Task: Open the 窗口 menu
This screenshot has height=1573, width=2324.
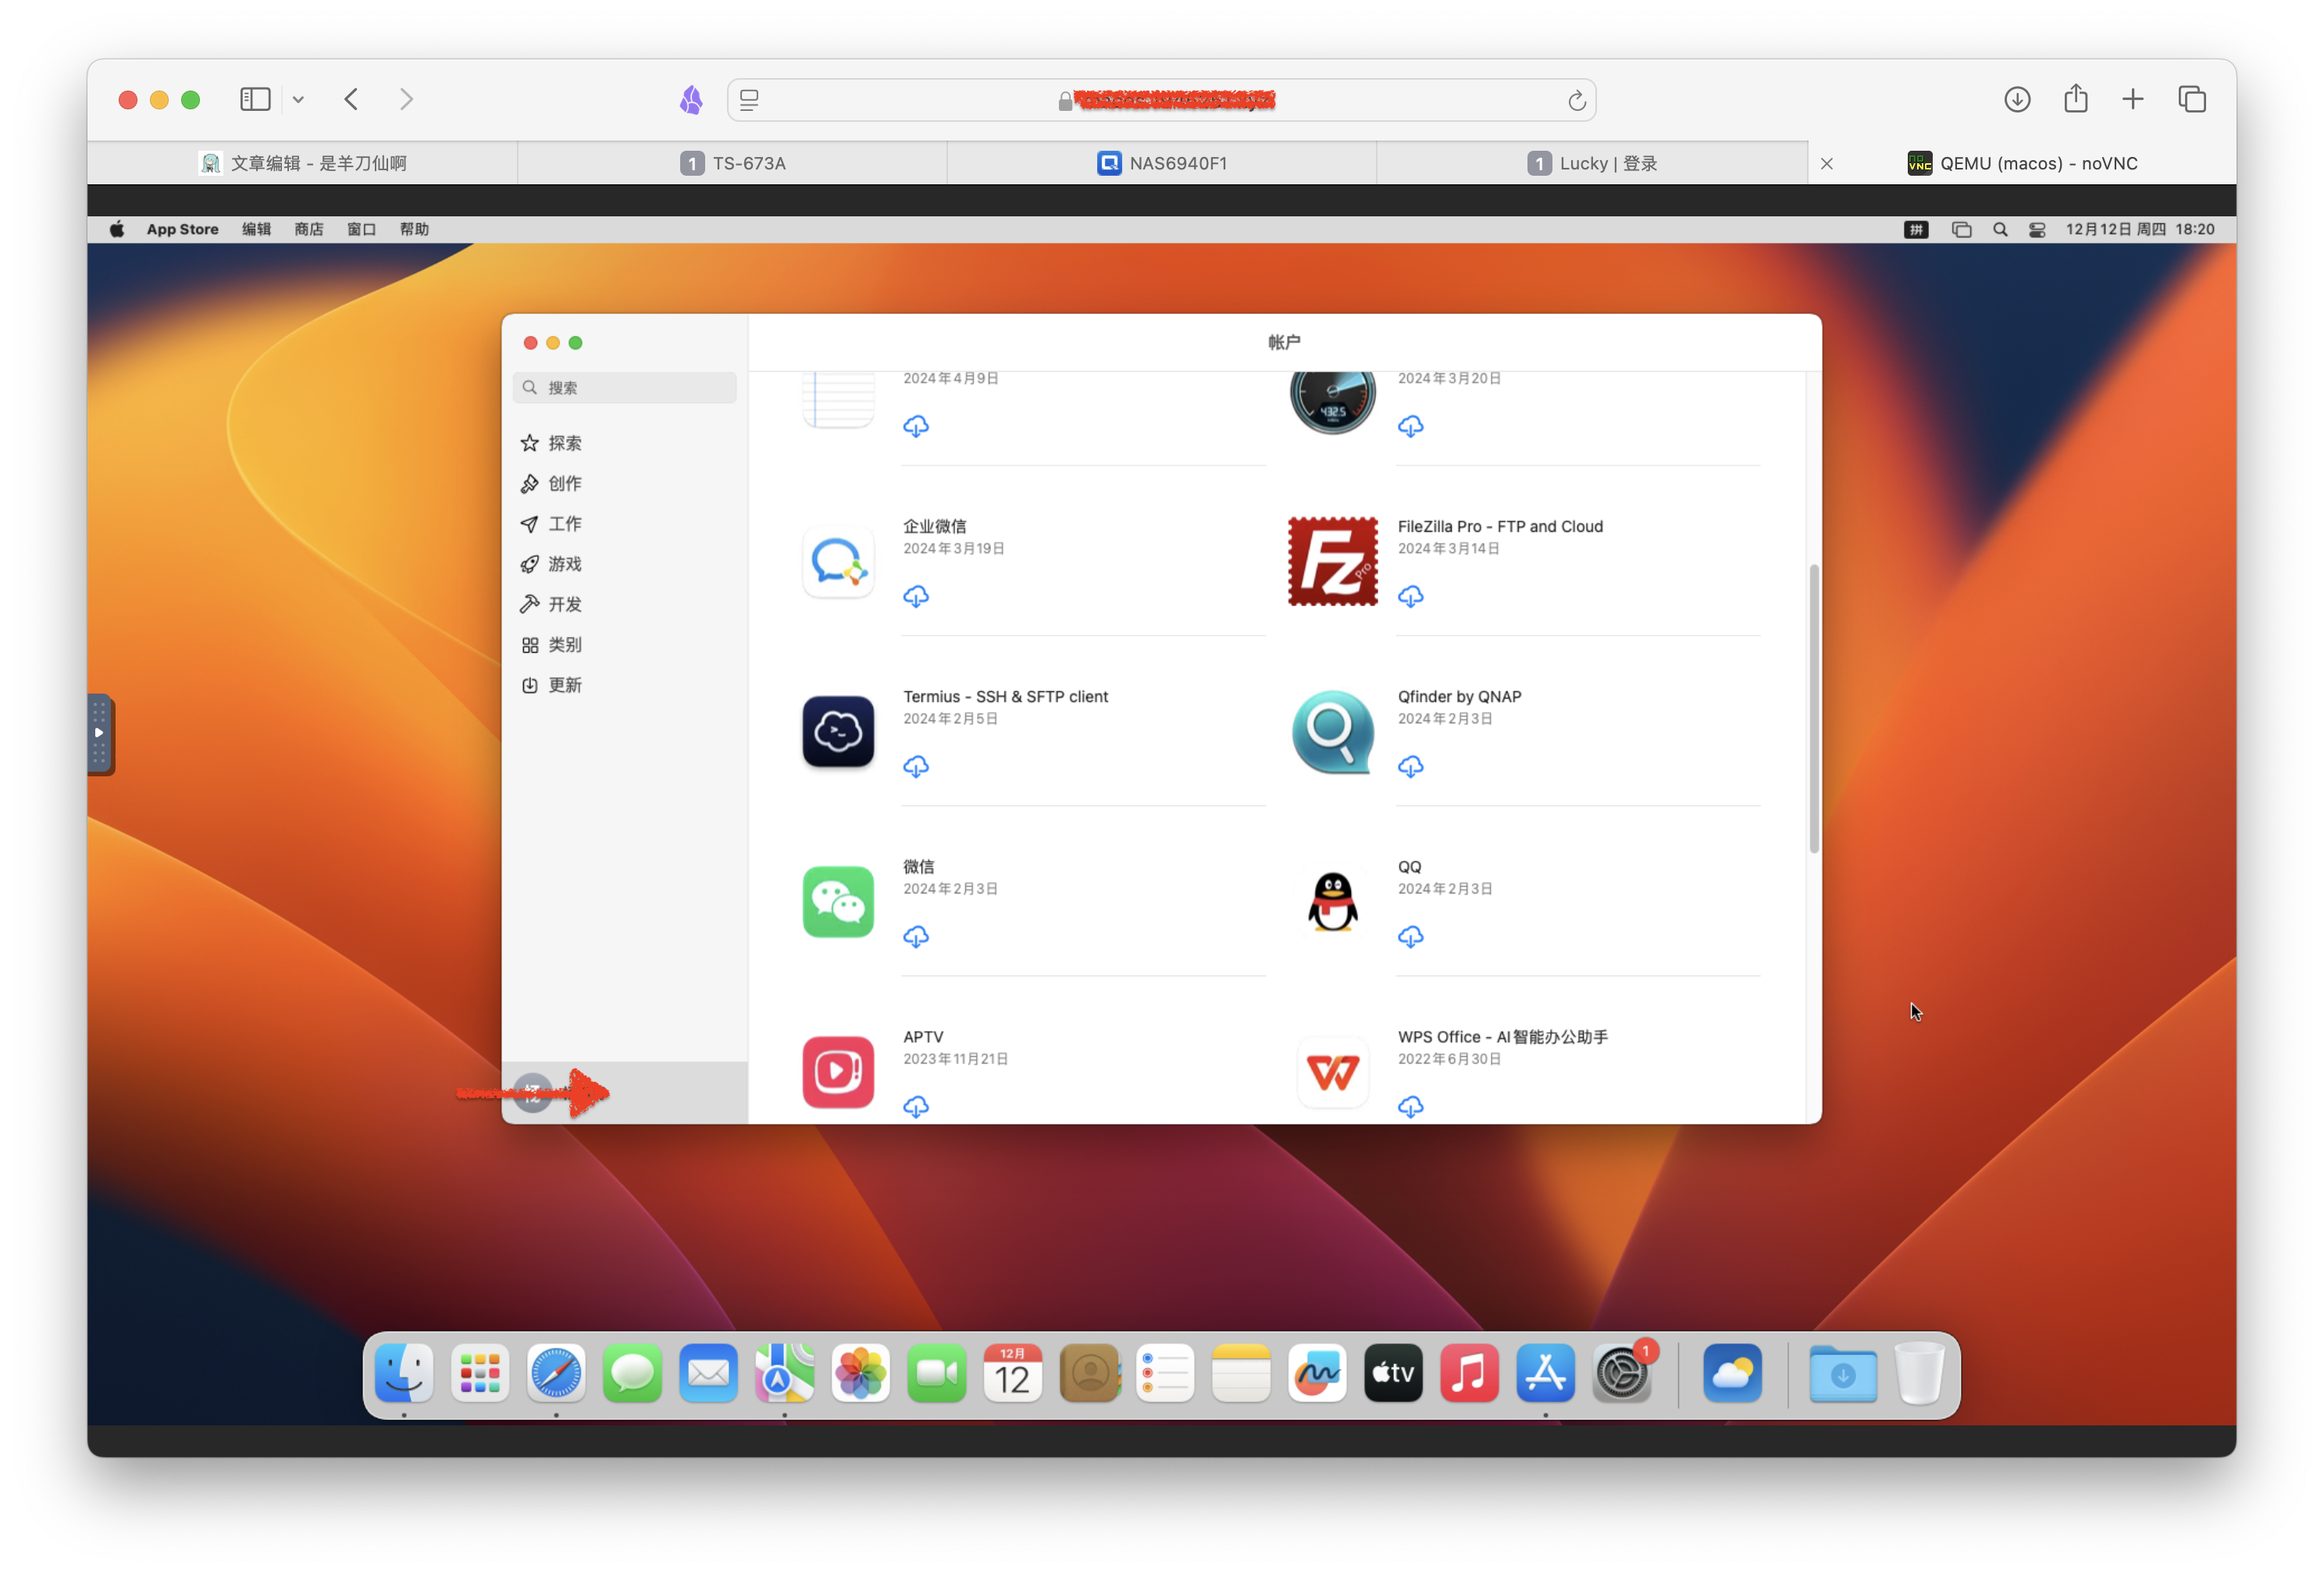Action: tap(361, 229)
